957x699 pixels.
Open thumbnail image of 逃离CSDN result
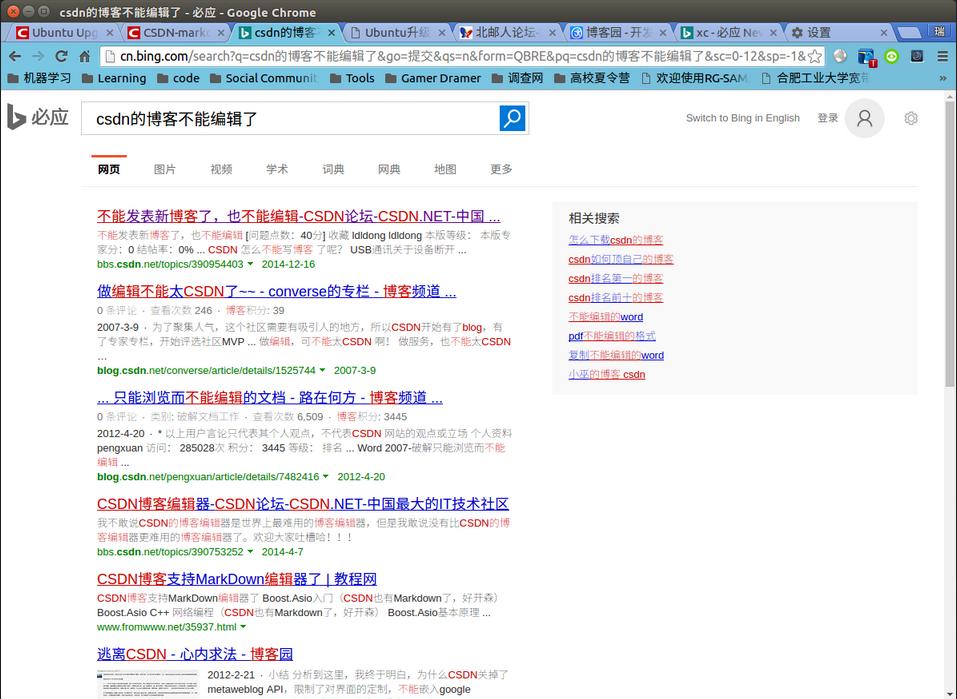point(148,684)
